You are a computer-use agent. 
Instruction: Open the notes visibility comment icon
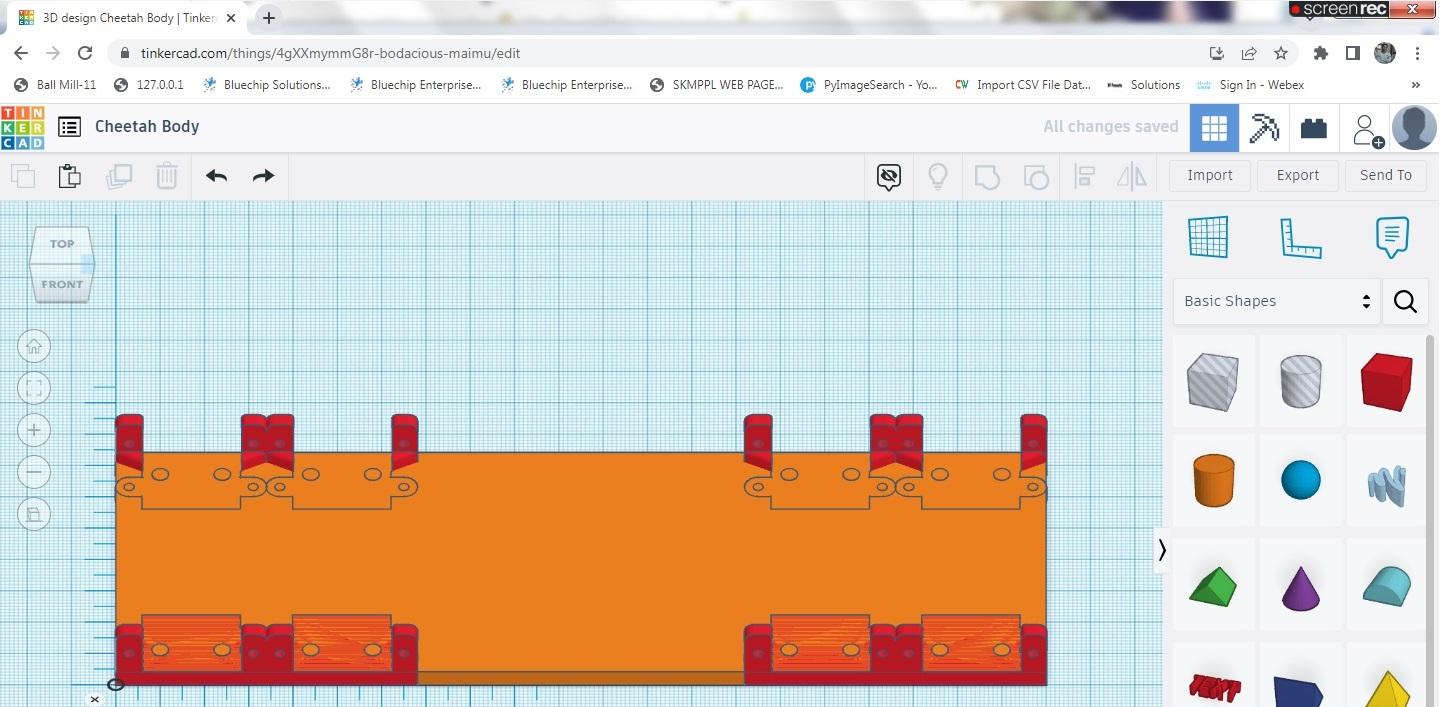(888, 177)
